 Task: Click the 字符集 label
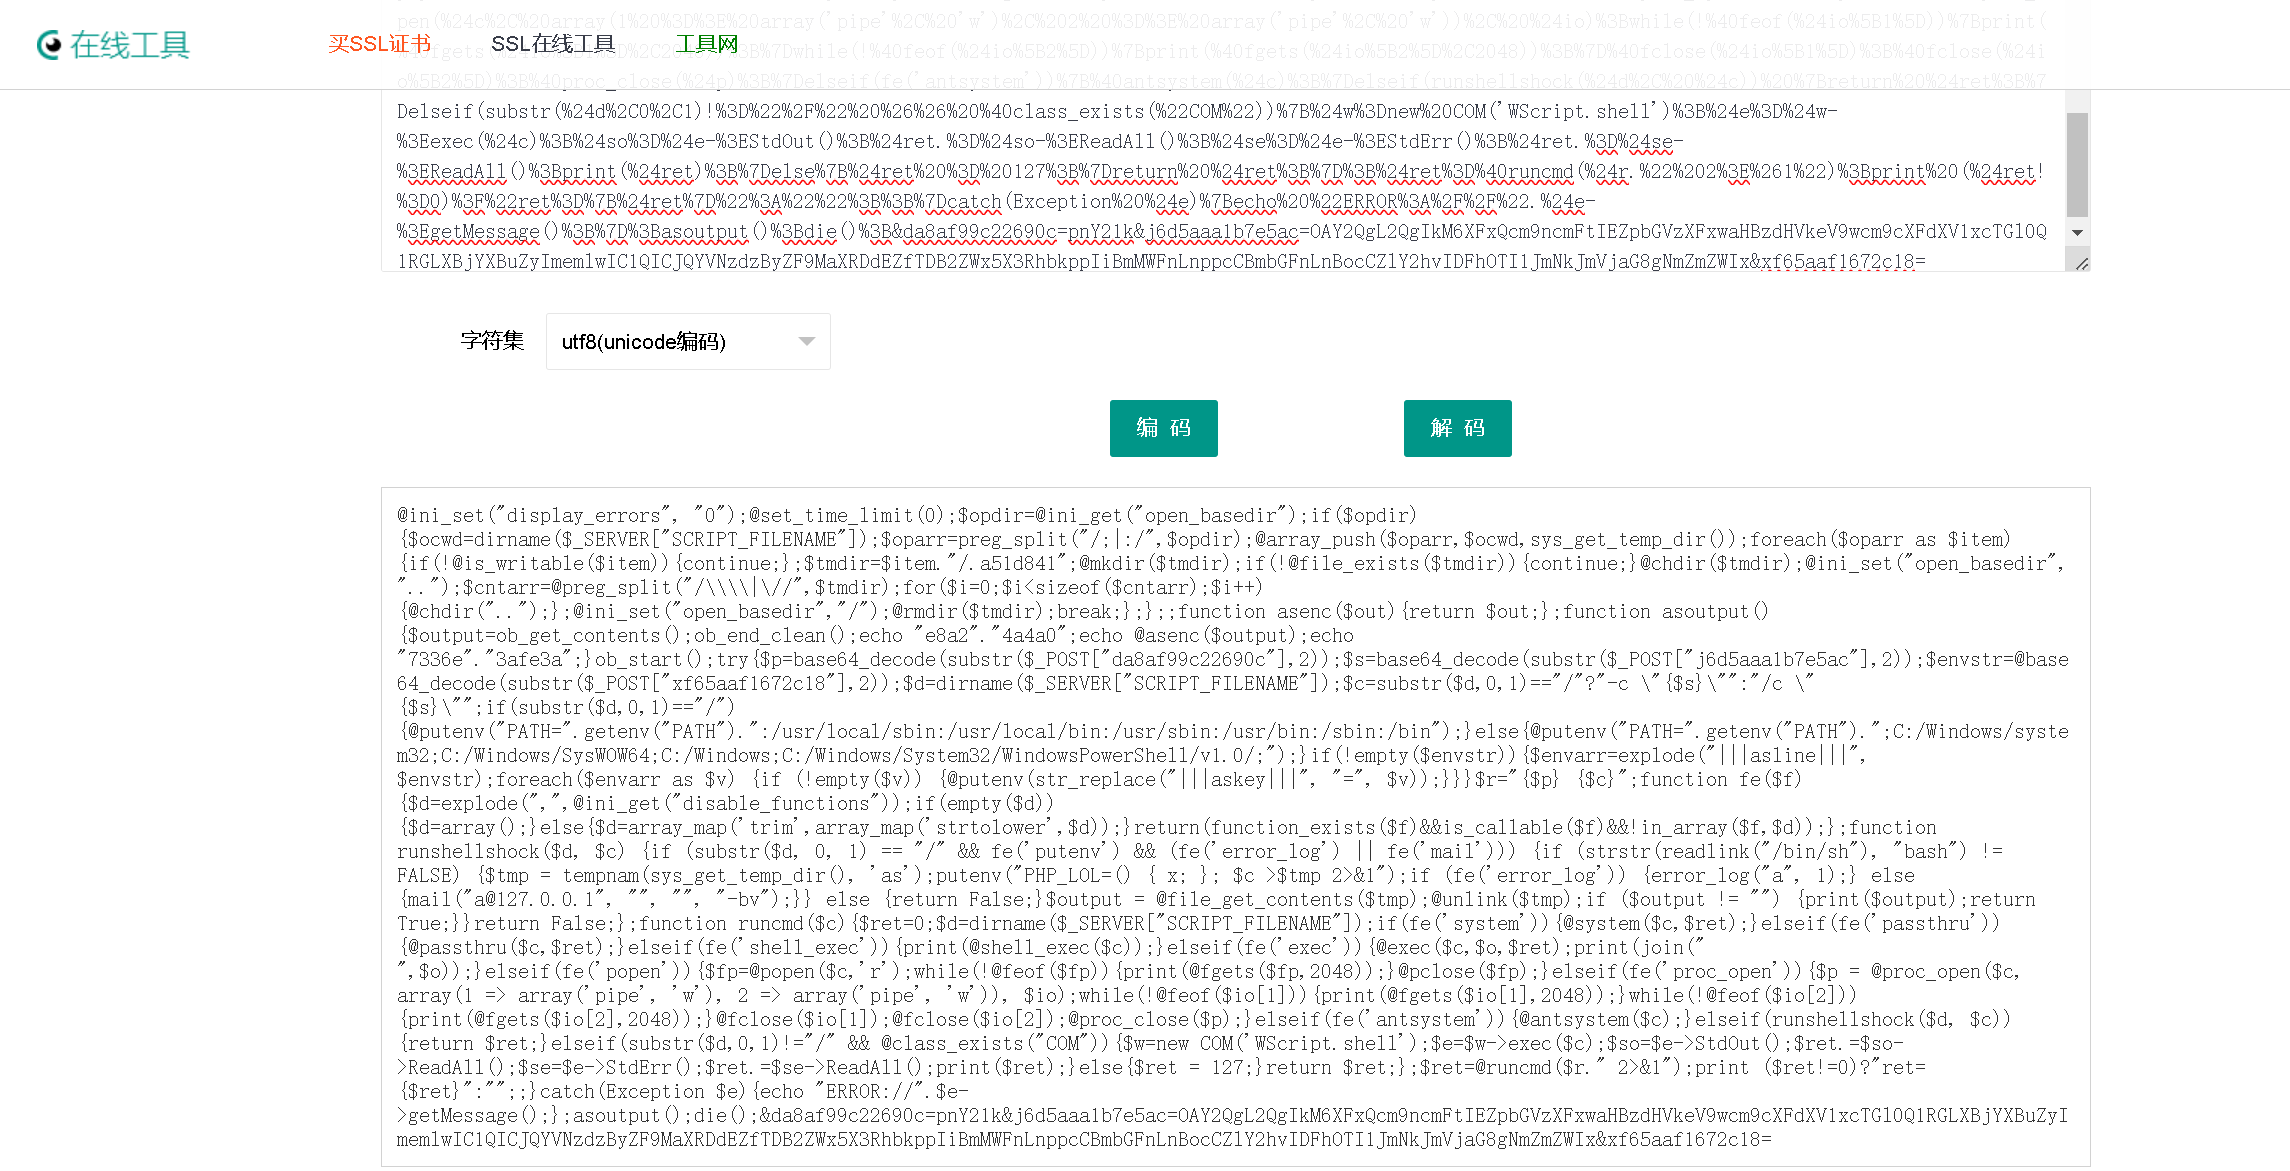click(x=492, y=341)
